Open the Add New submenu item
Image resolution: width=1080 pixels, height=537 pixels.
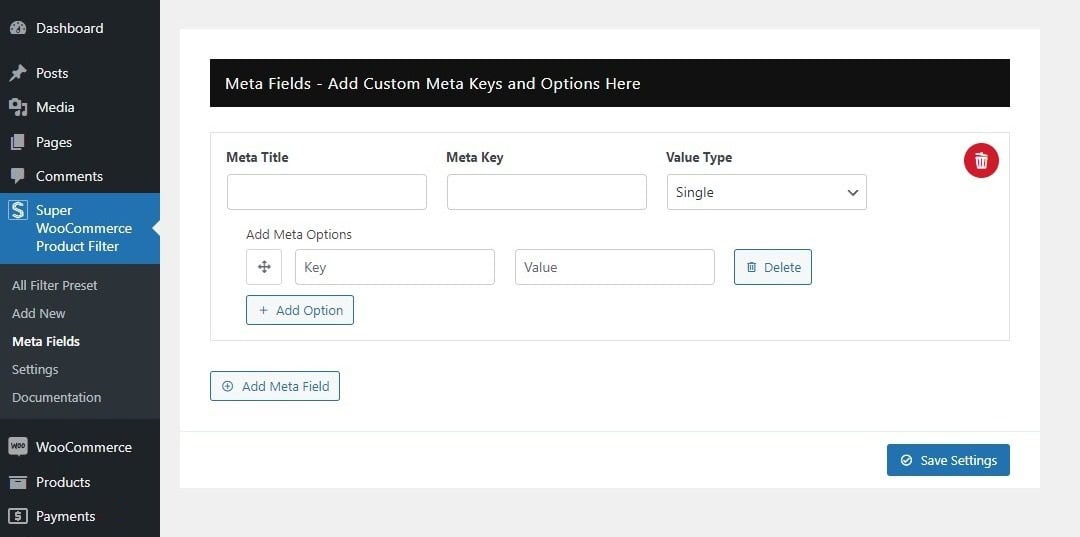tap(39, 313)
